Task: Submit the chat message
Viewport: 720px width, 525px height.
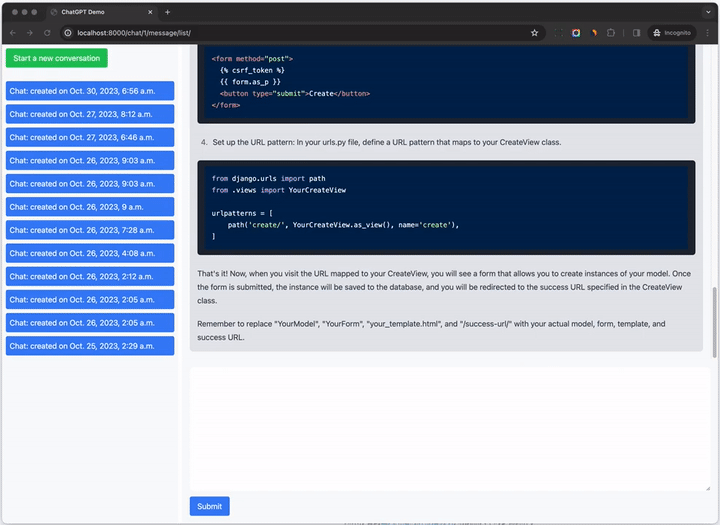Action: (x=209, y=506)
